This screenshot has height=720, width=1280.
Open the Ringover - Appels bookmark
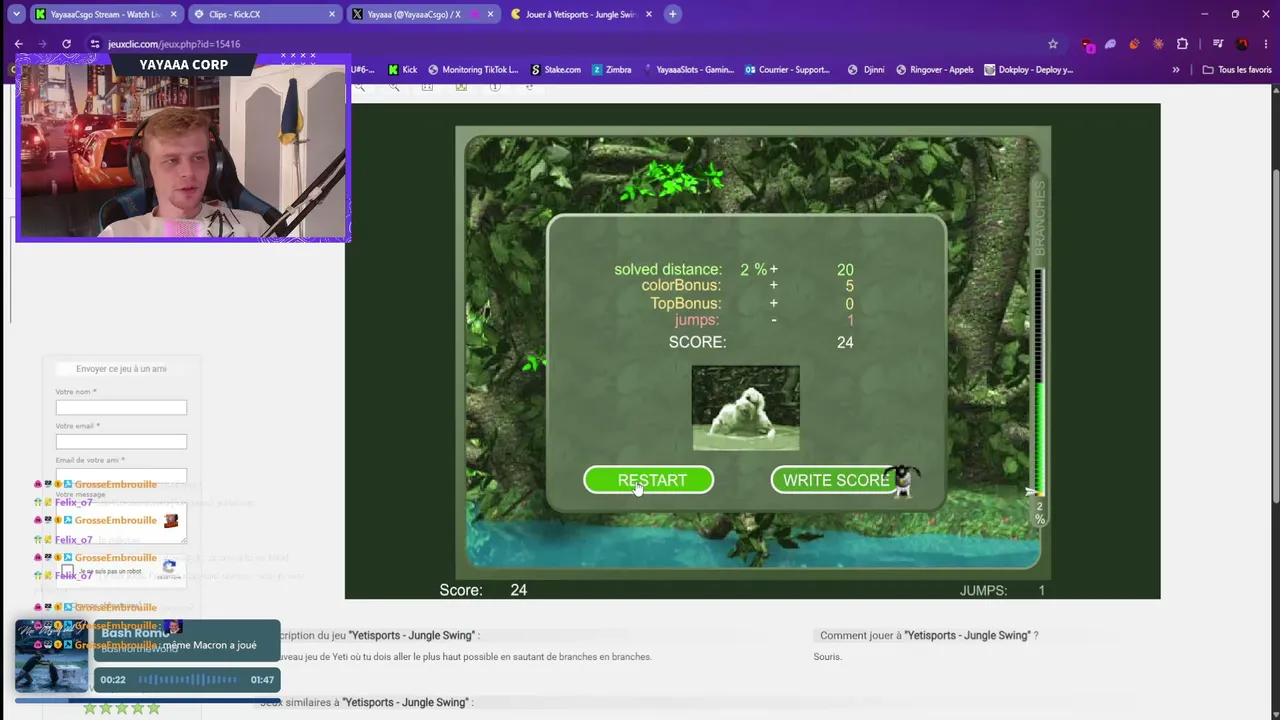935,70
